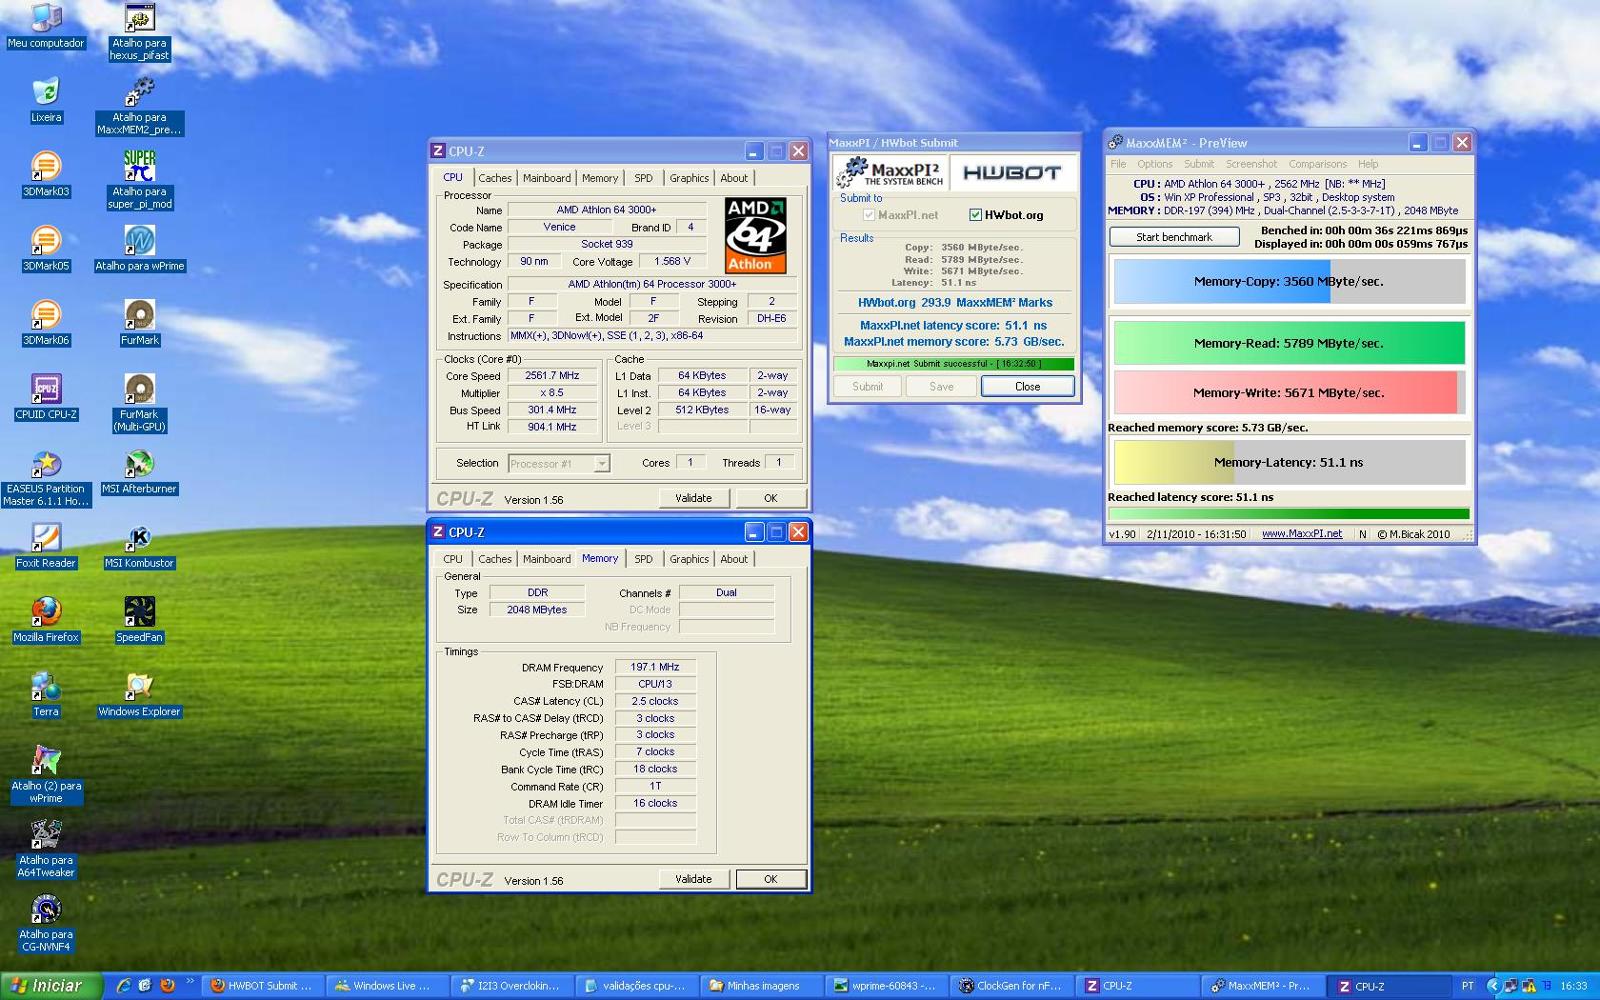Switch to Minhas imagens taskbar item
Viewport: 1600px width, 1000px height.
(x=762, y=986)
